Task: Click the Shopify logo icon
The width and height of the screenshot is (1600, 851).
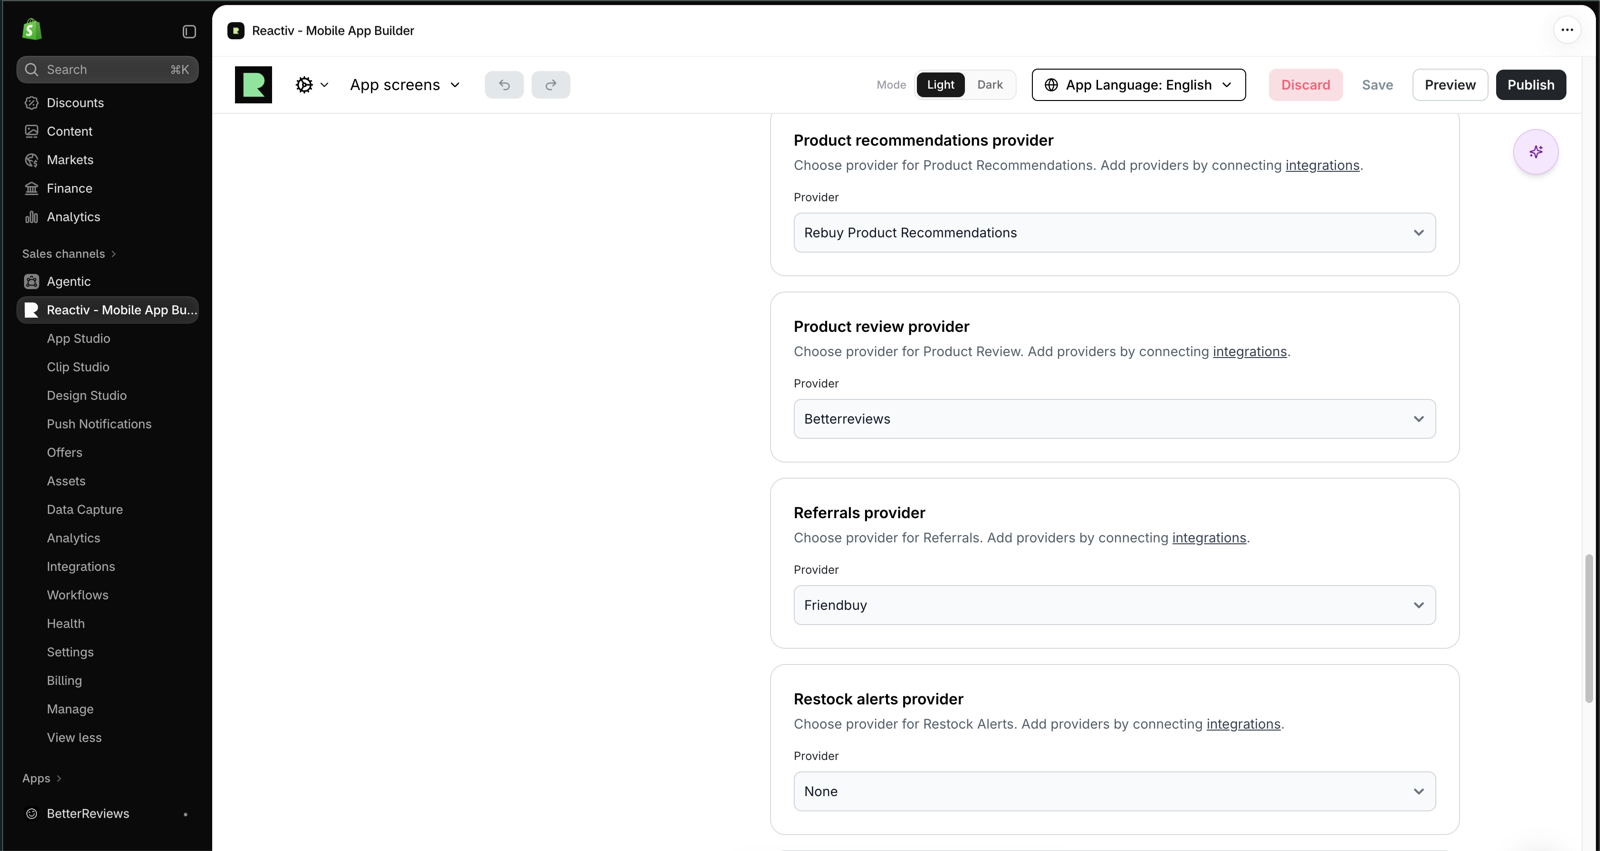Action: click(x=32, y=30)
